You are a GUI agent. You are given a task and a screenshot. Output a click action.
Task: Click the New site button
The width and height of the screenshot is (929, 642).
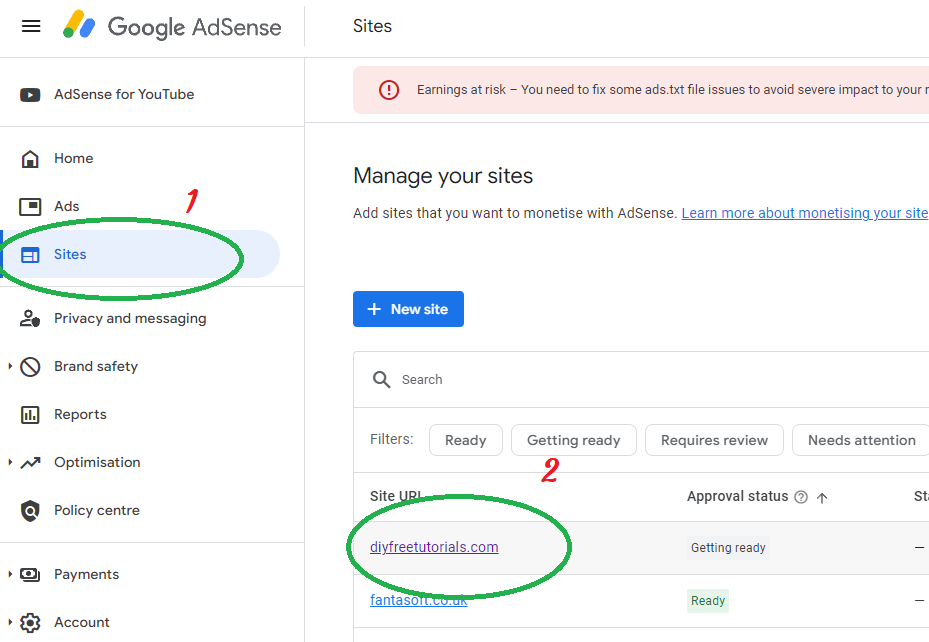[x=408, y=309]
